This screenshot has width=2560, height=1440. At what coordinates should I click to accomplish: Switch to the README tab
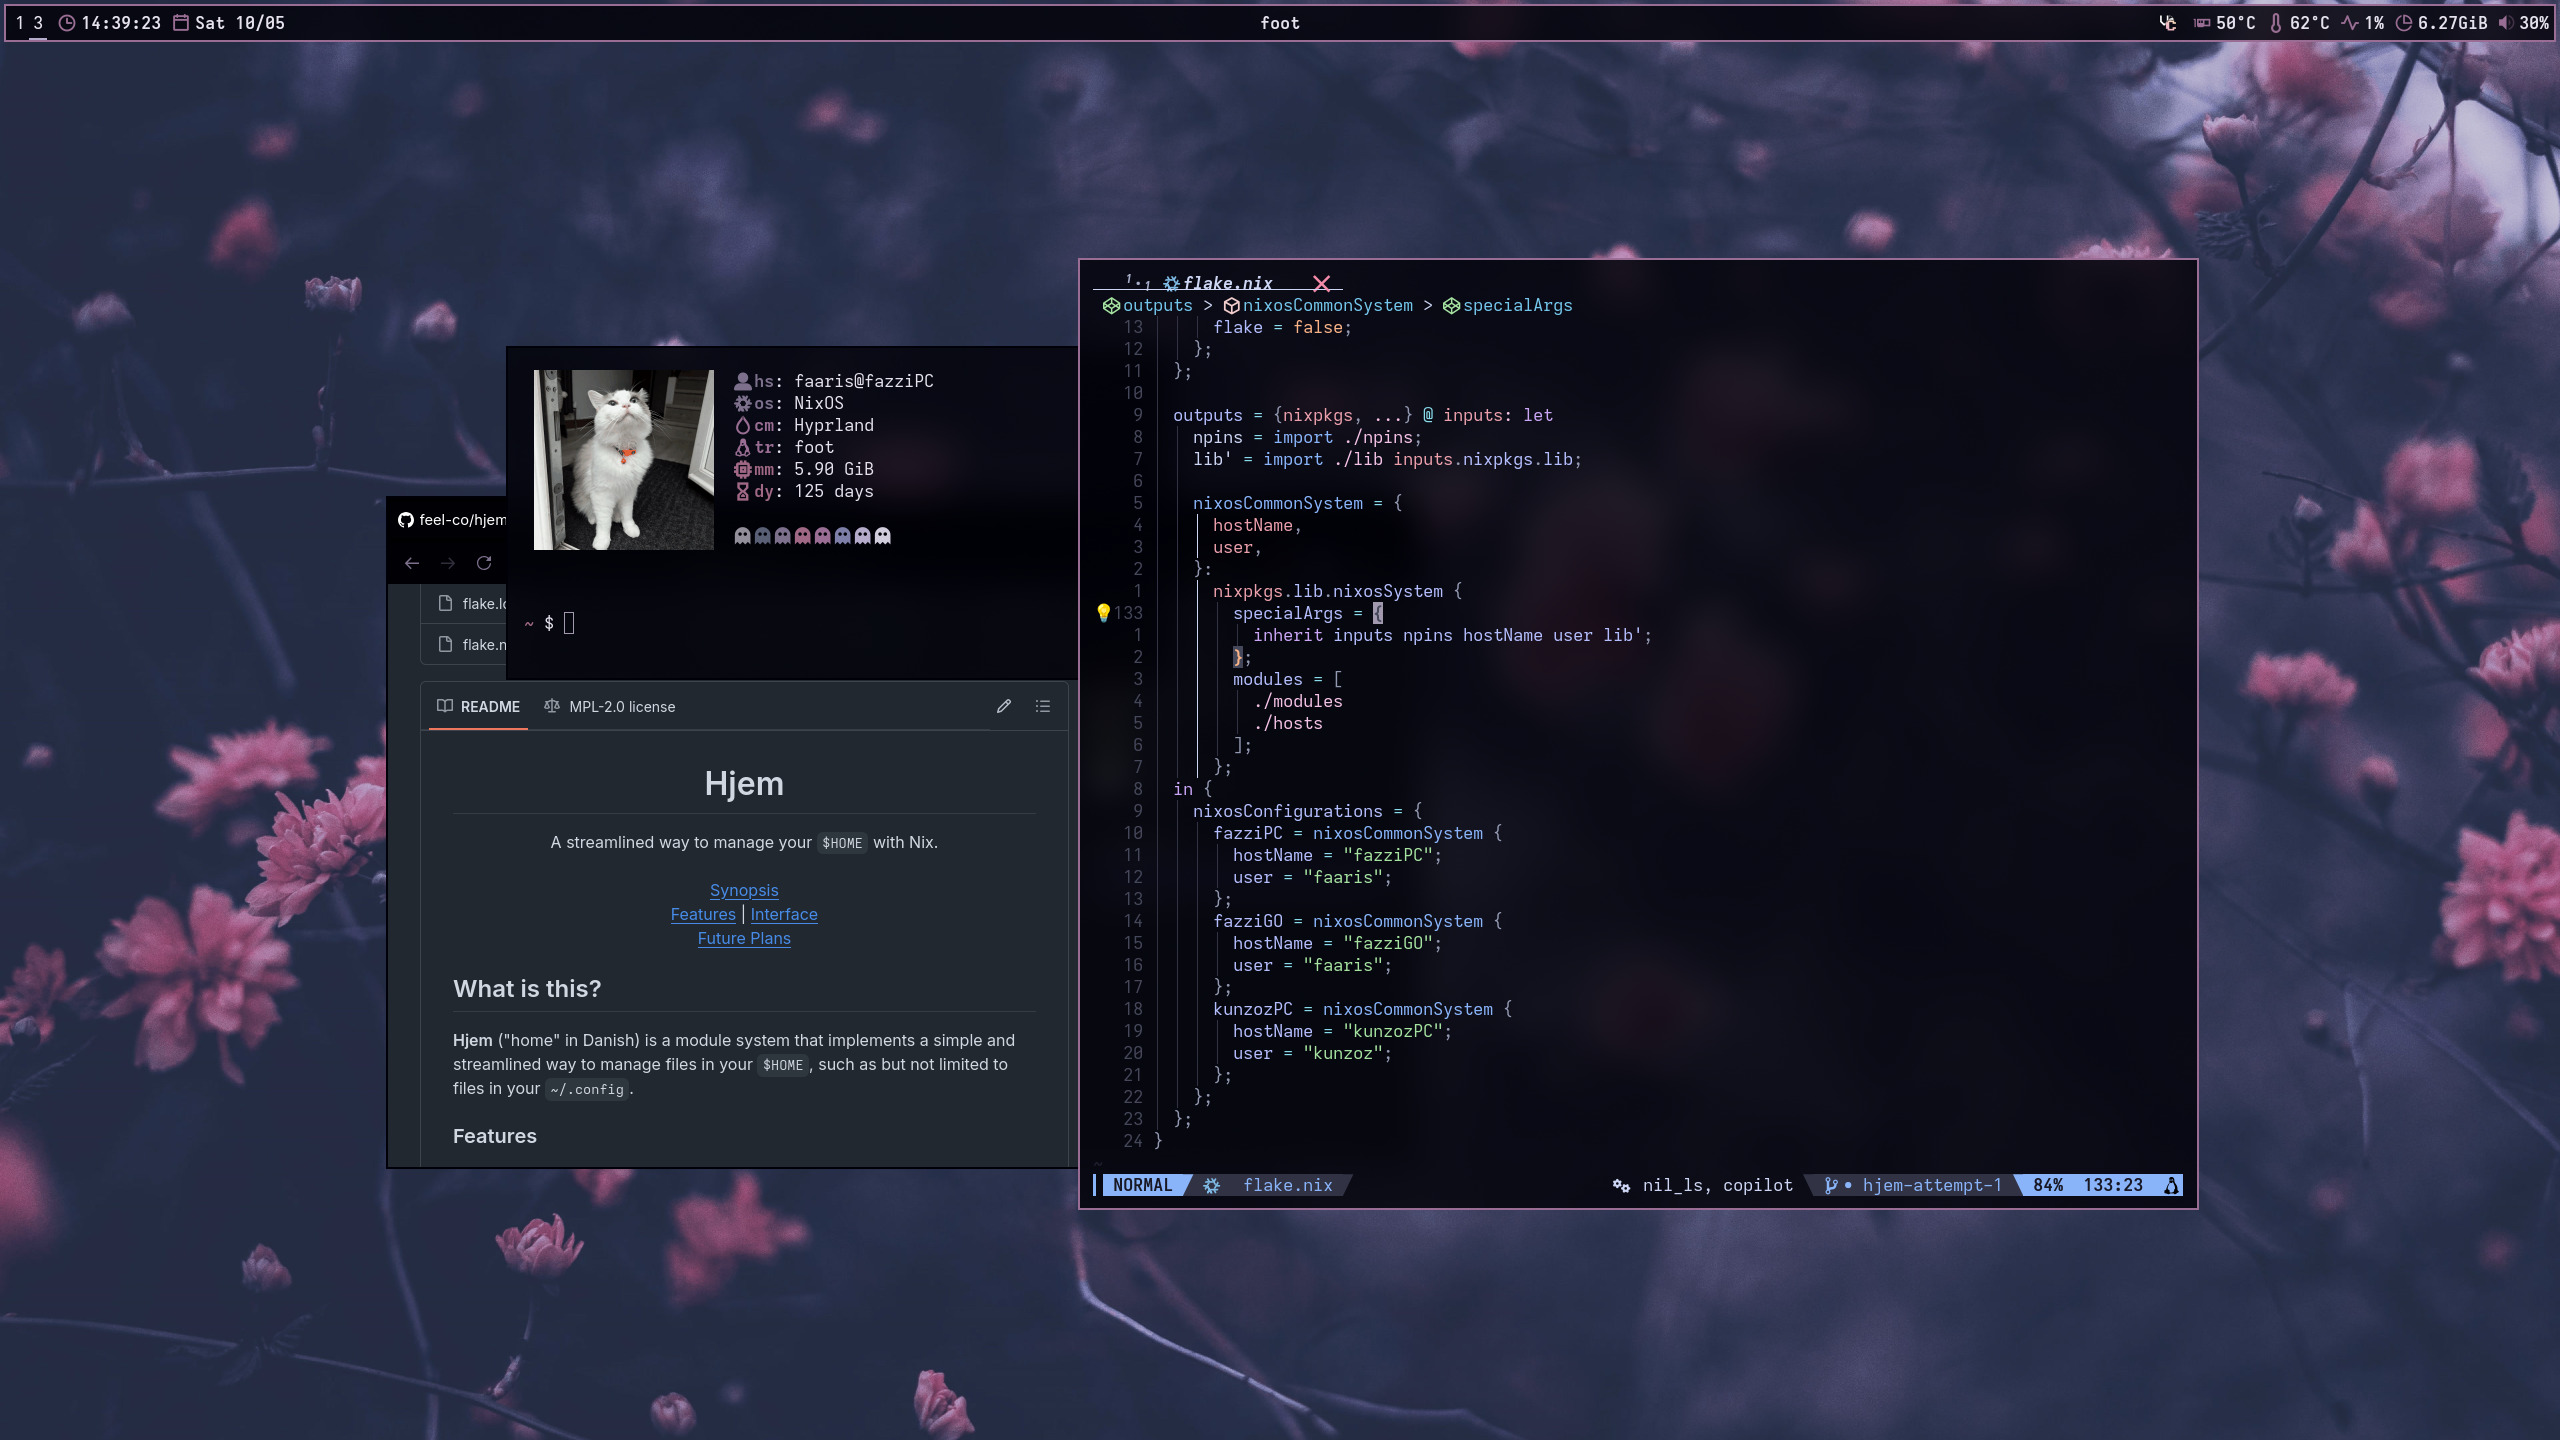479,706
